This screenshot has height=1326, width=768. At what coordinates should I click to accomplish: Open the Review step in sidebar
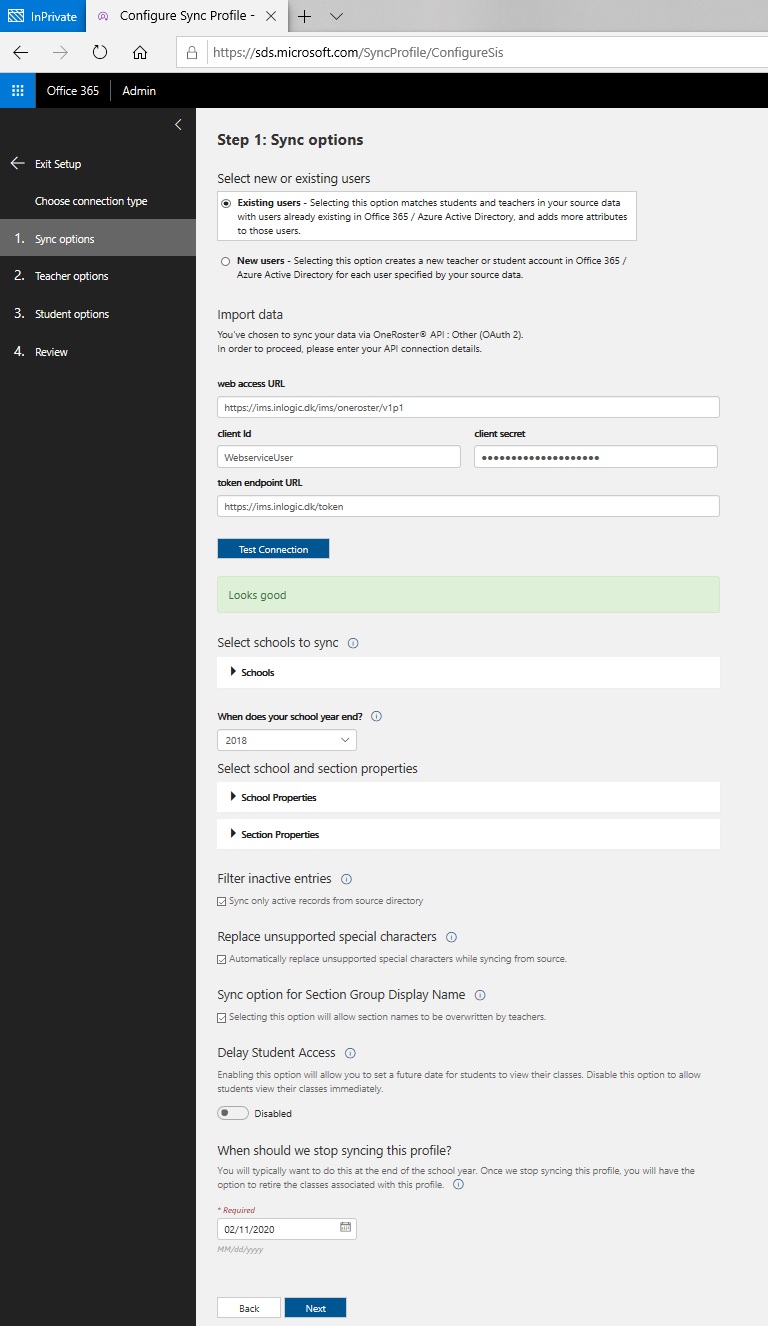(51, 352)
